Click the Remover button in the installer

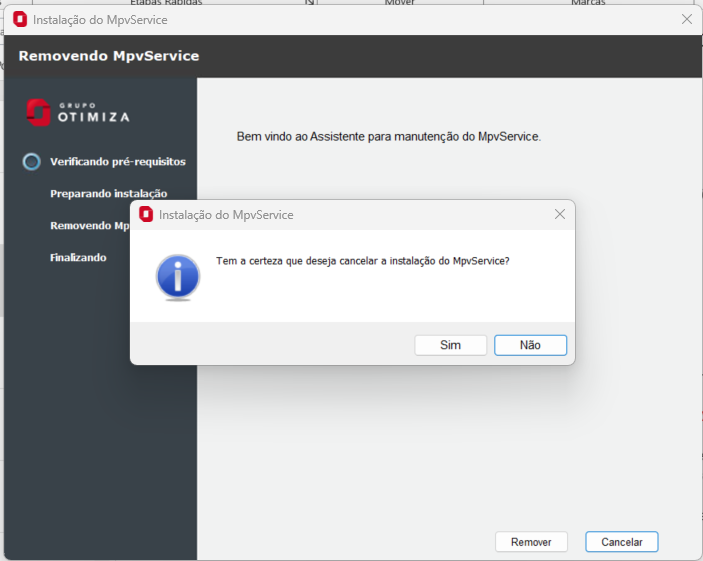pyautogui.click(x=531, y=542)
